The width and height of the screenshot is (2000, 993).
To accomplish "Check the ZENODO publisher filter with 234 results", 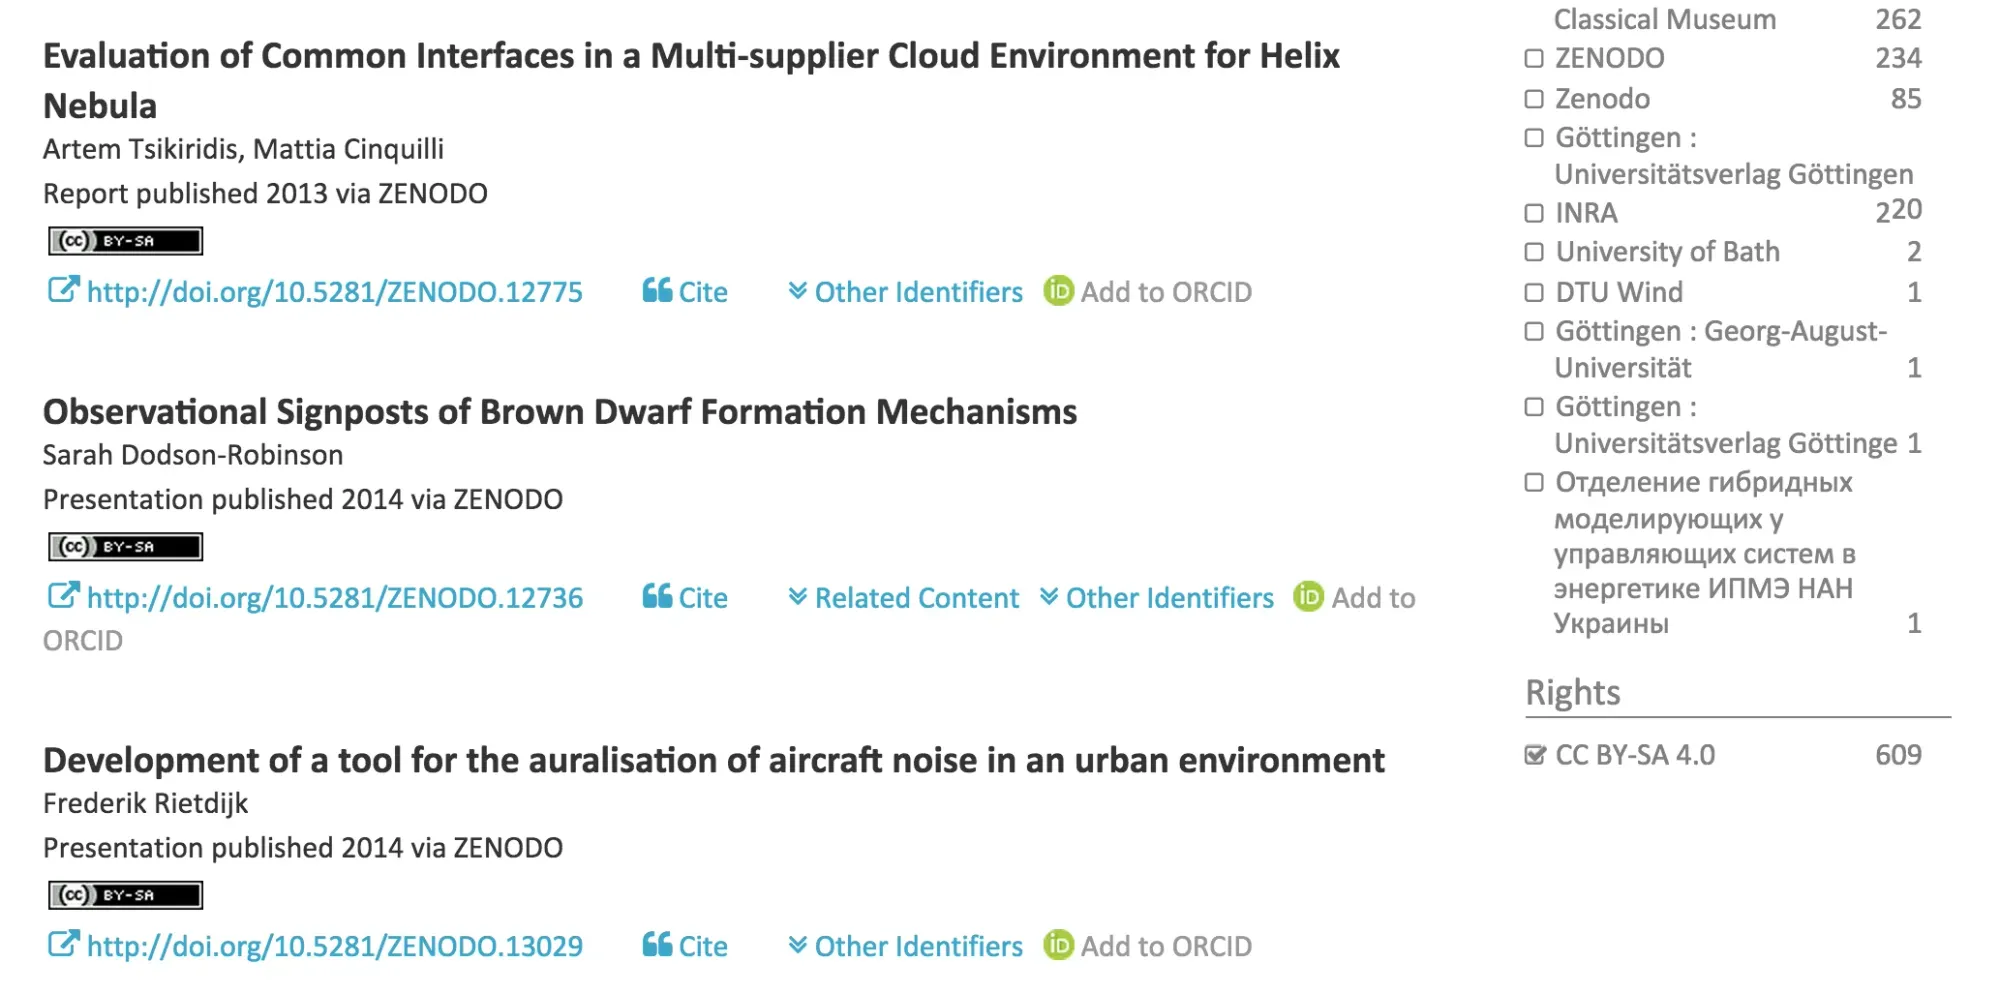I will click(x=1534, y=59).
